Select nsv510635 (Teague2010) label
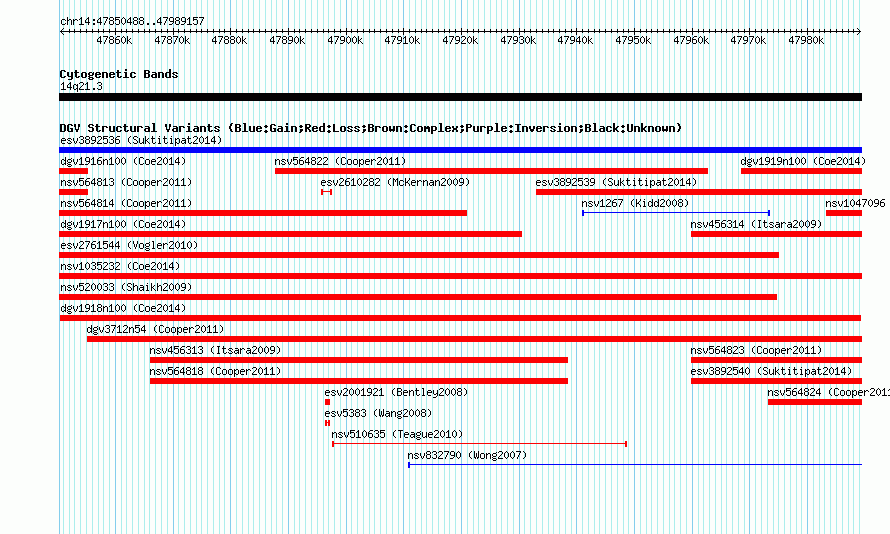This screenshot has height=534, width=890. [397, 434]
